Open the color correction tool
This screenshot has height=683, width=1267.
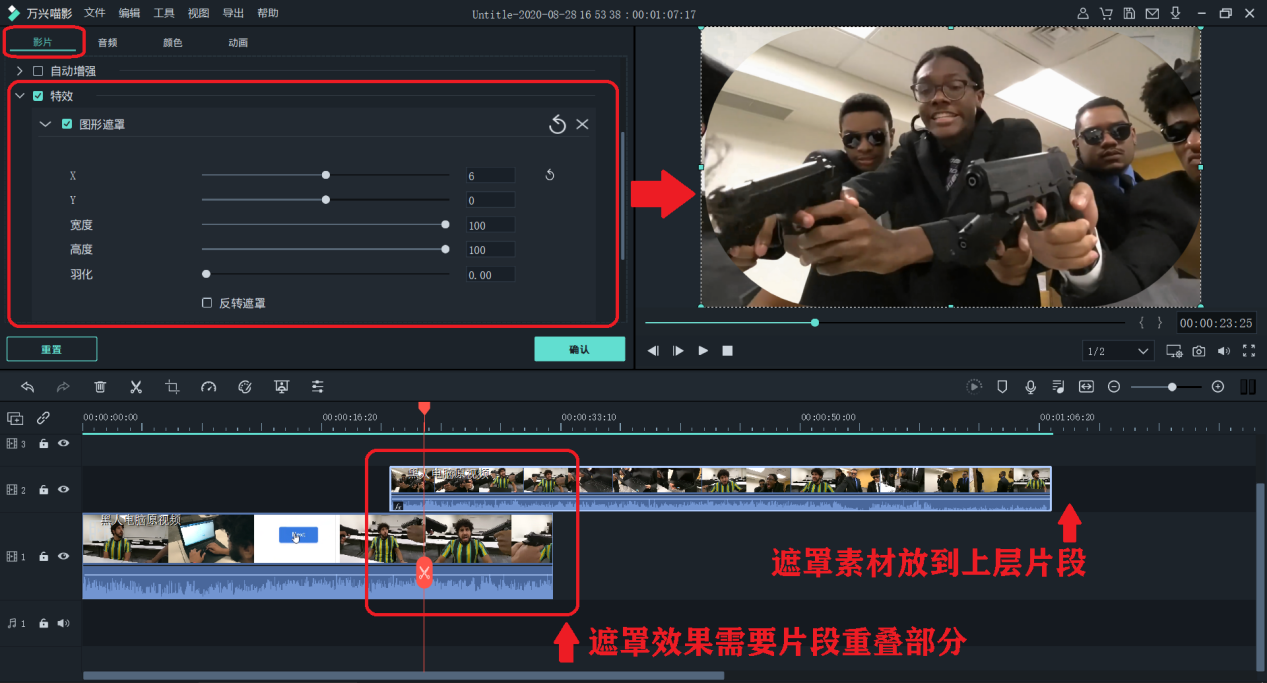click(245, 387)
